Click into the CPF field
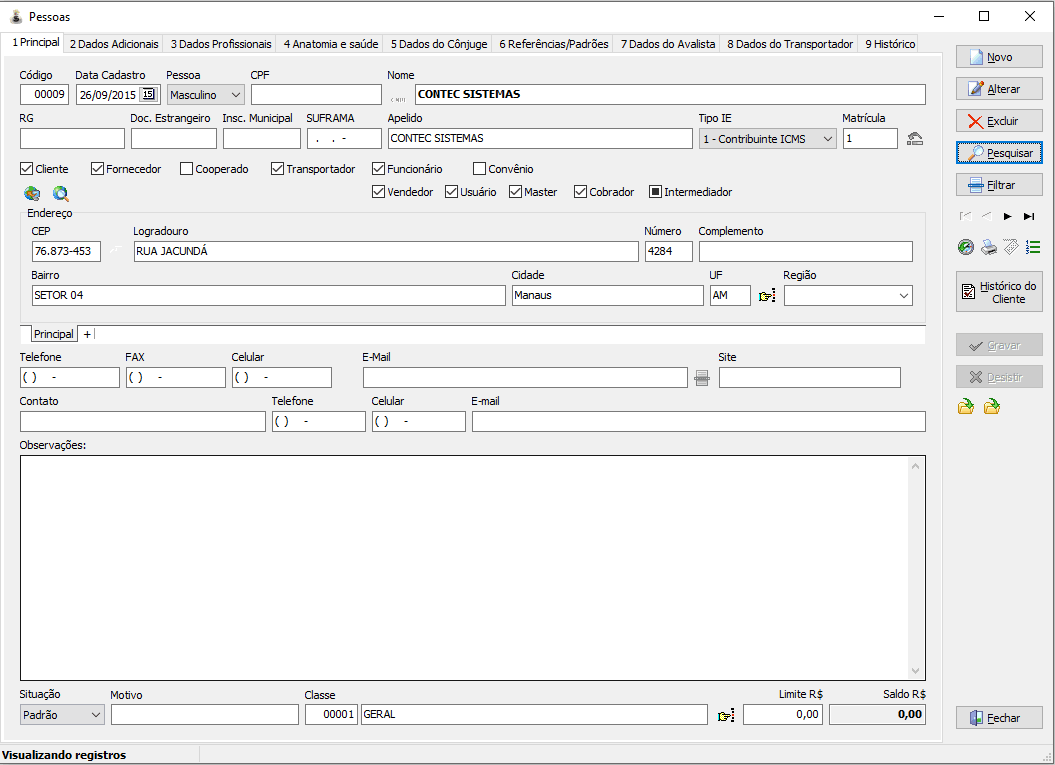This screenshot has height=765, width=1055. 316,94
